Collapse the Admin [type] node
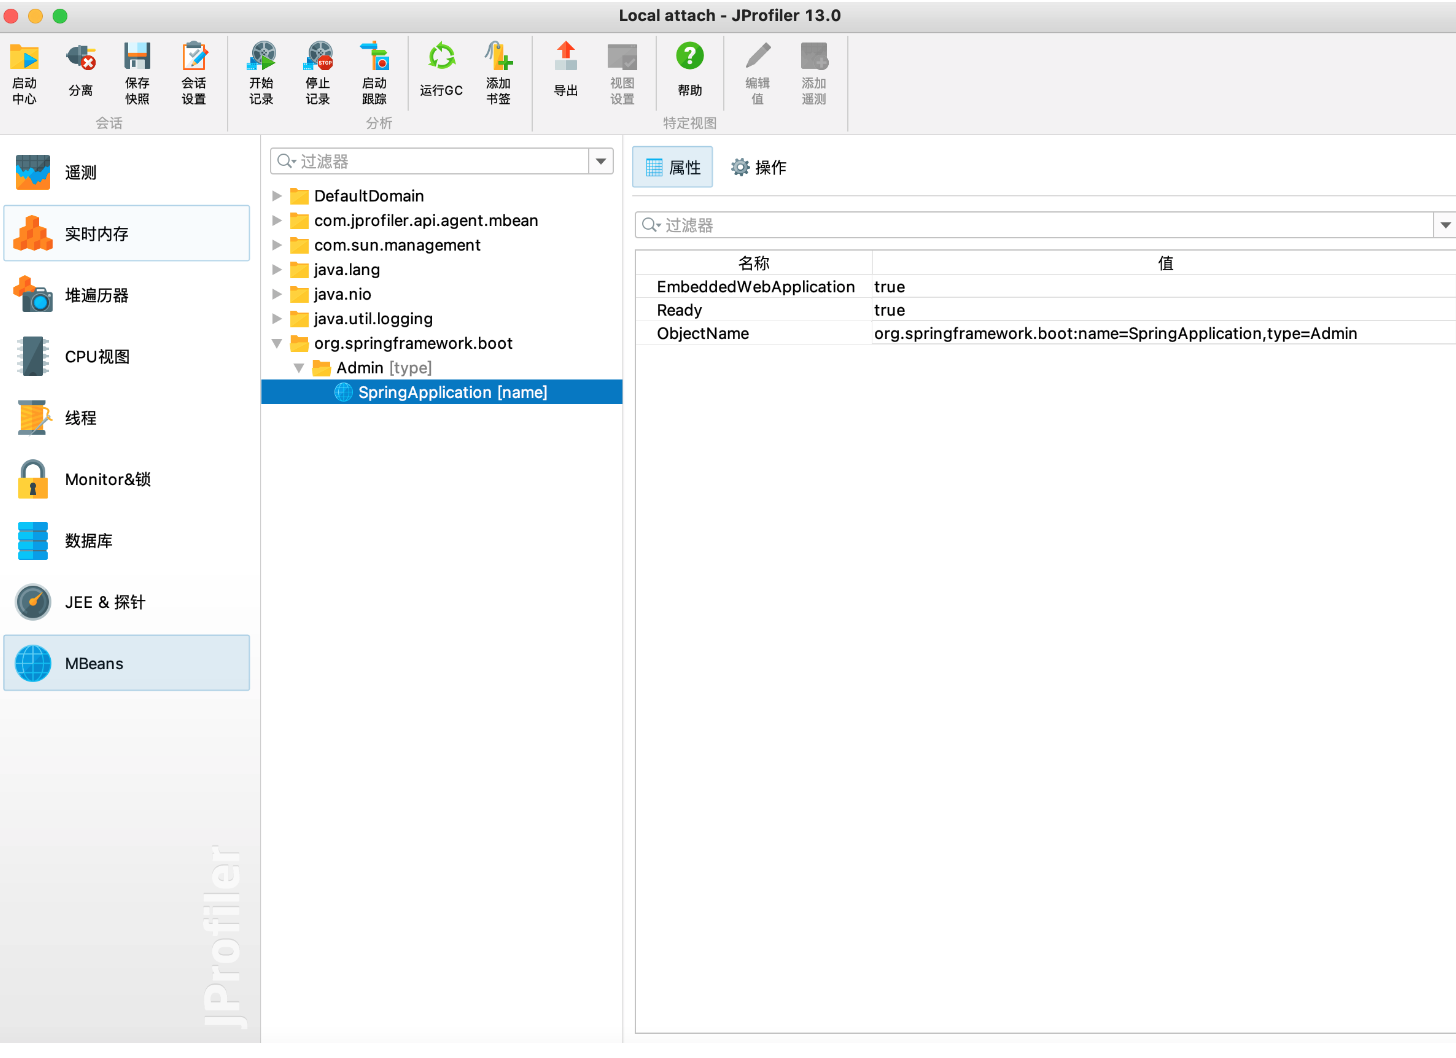 click(x=299, y=368)
